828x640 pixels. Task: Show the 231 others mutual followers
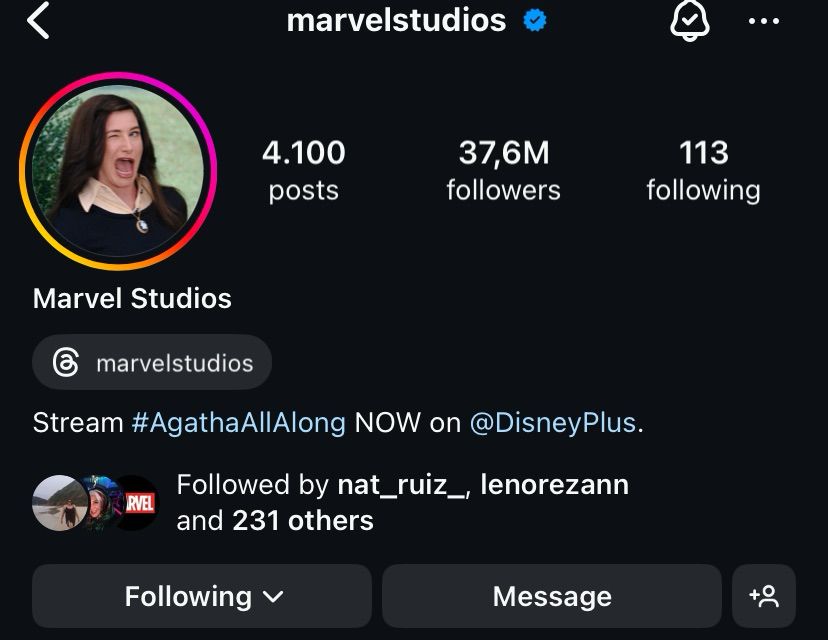click(x=302, y=521)
